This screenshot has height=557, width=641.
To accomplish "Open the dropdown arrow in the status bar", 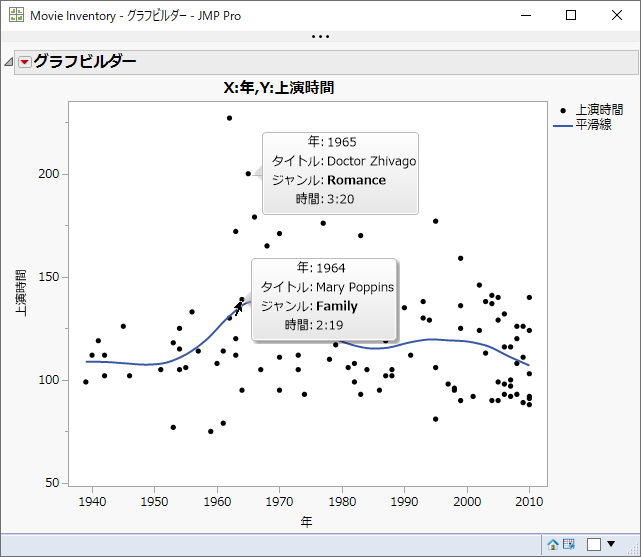I will pos(611,544).
